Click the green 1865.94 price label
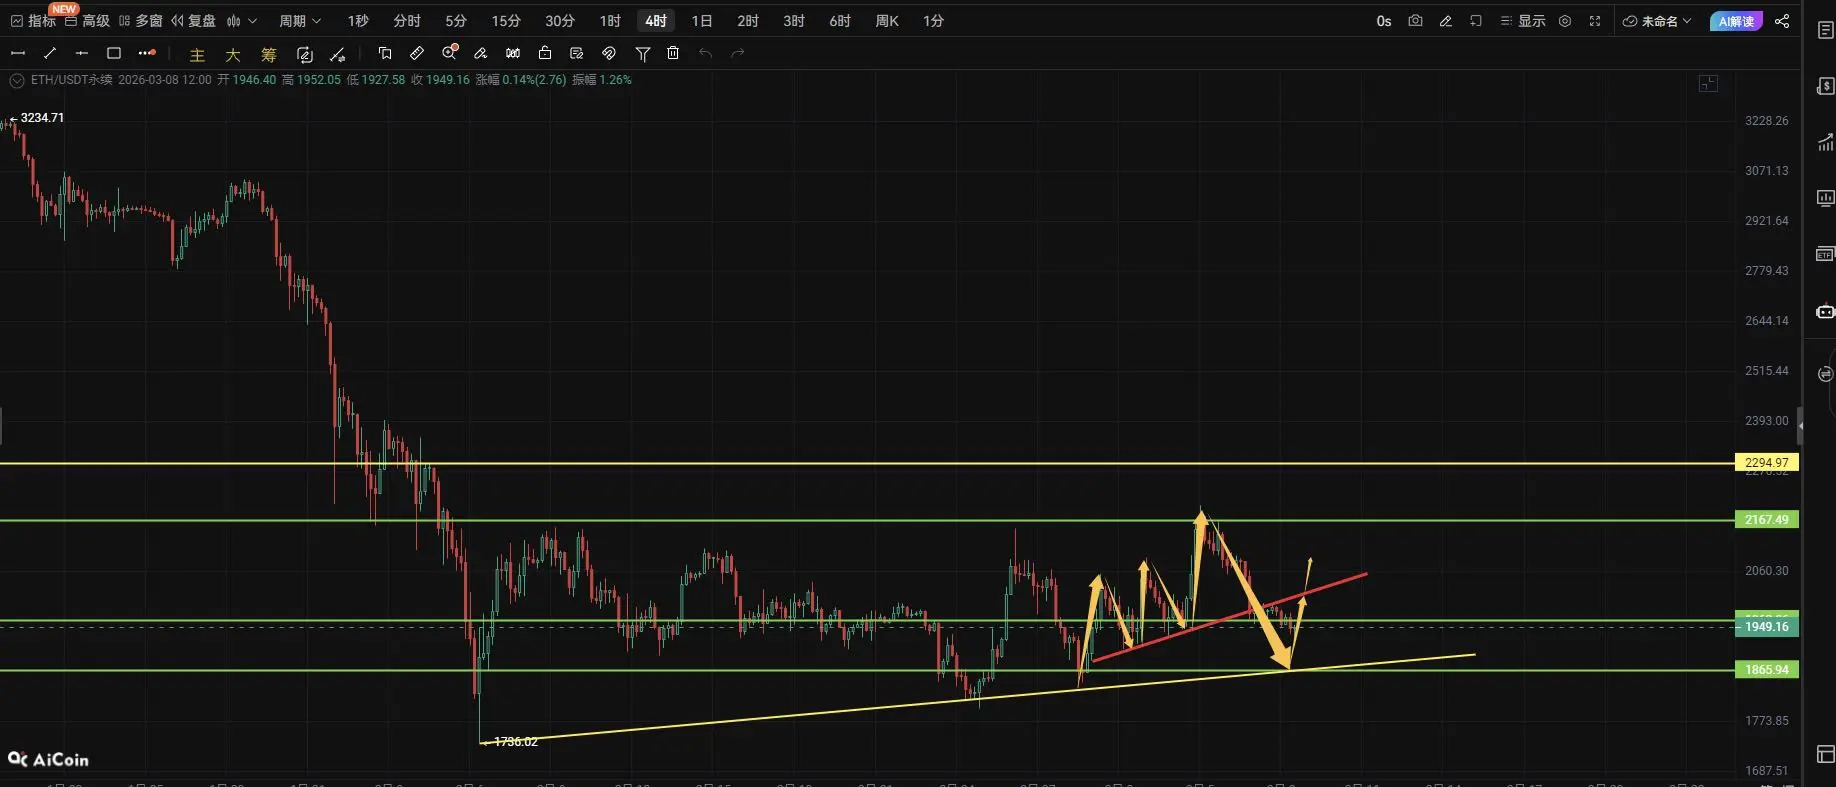This screenshot has height=787, width=1836. point(1766,669)
